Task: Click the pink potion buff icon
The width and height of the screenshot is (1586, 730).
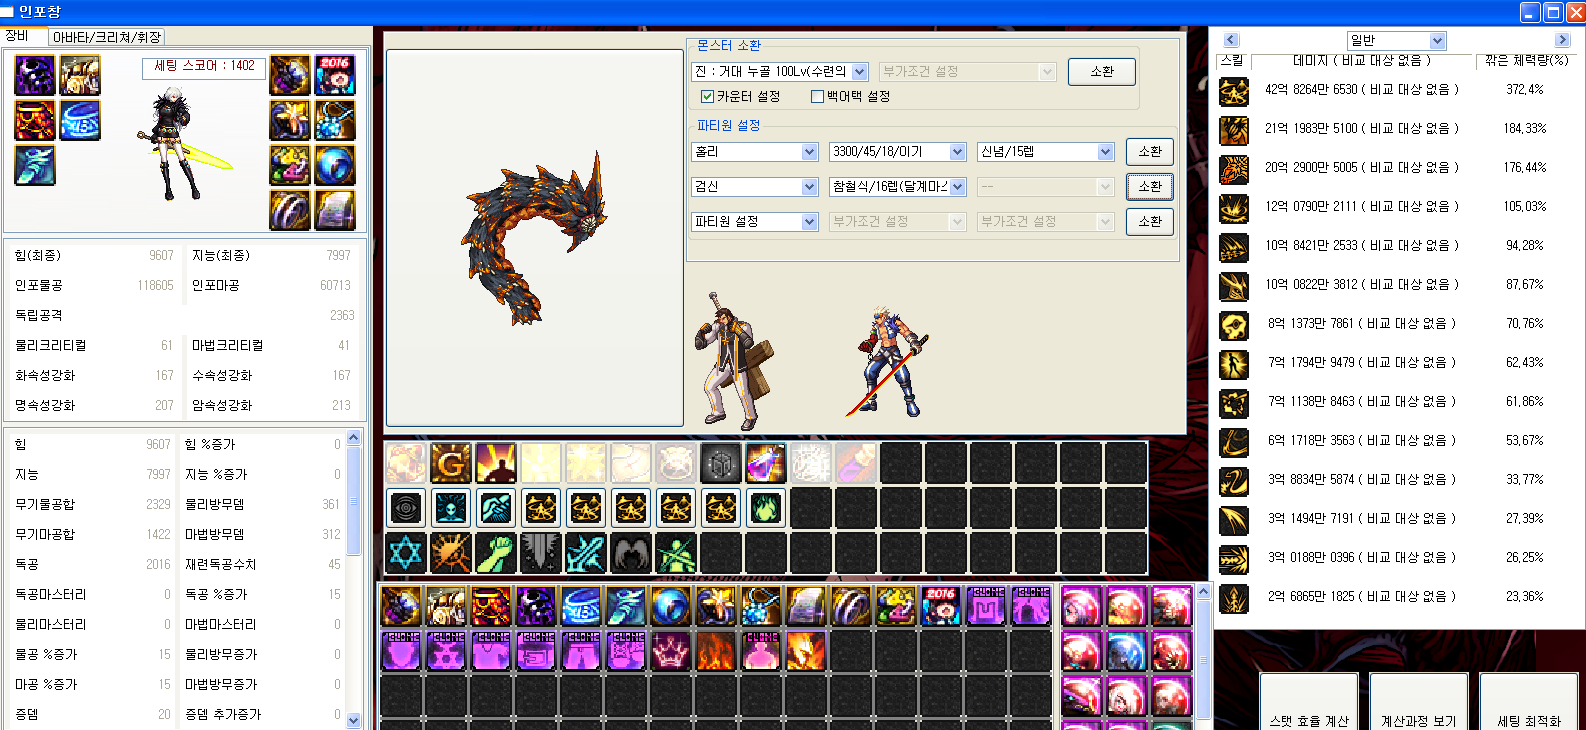Action: pyautogui.click(x=766, y=463)
